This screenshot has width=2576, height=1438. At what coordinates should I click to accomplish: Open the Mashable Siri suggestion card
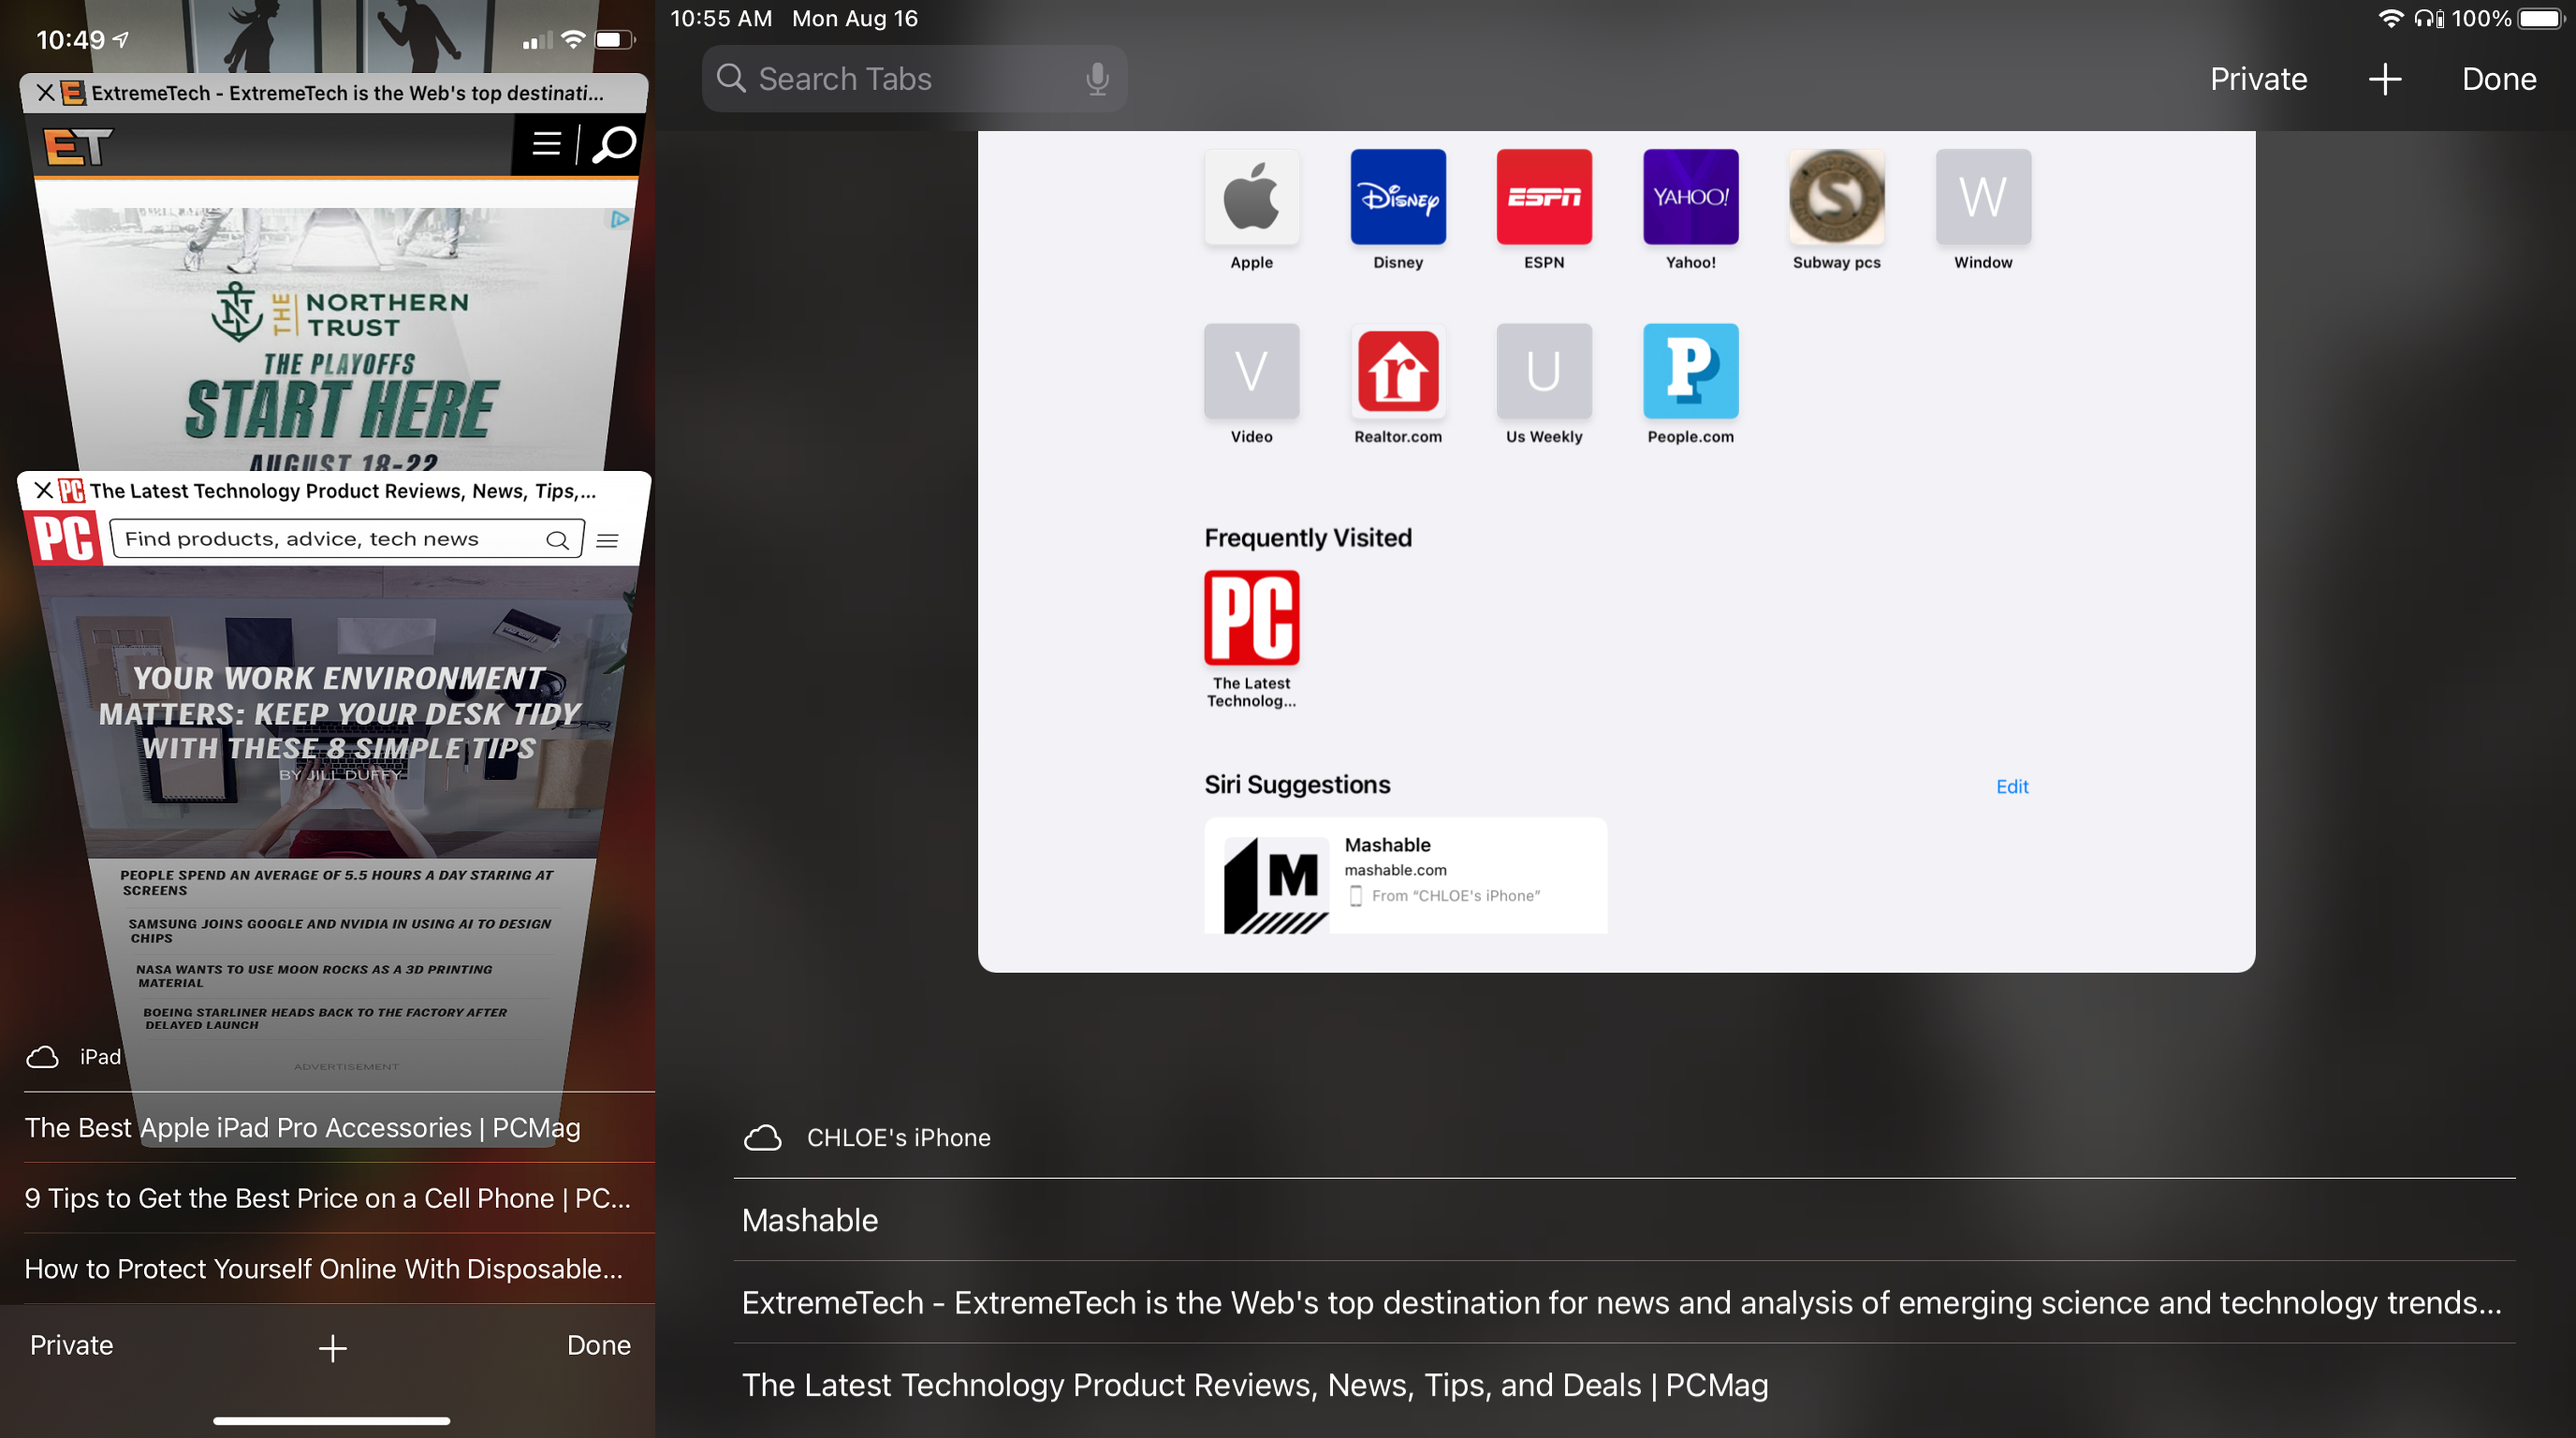pos(1405,875)
